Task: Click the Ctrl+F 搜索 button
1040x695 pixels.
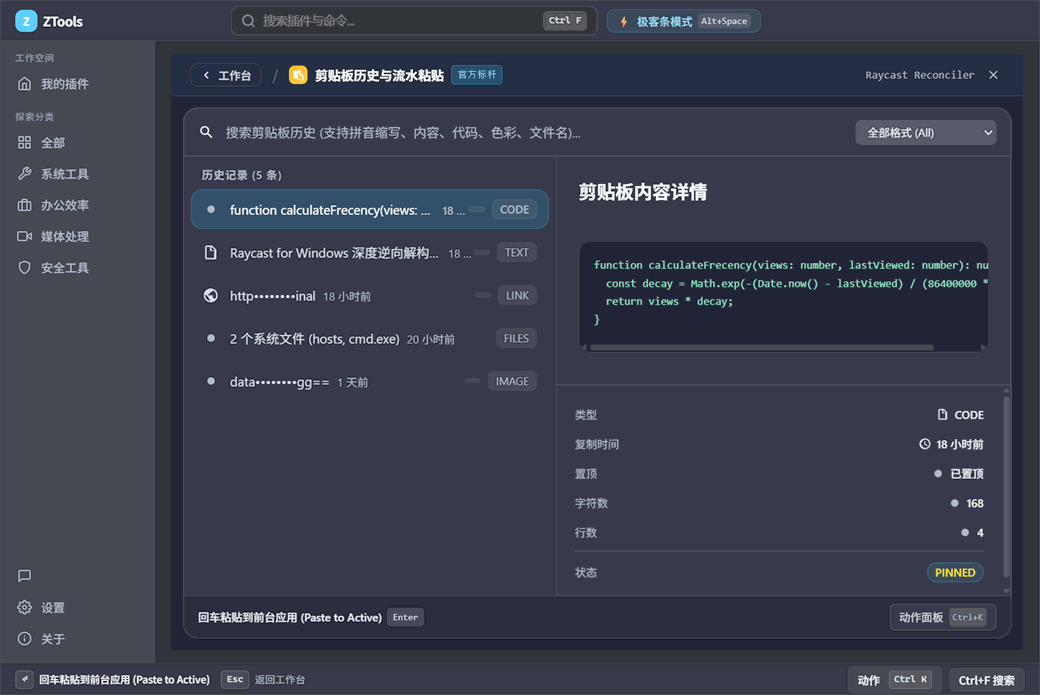Action: click(x=986, y=680)
